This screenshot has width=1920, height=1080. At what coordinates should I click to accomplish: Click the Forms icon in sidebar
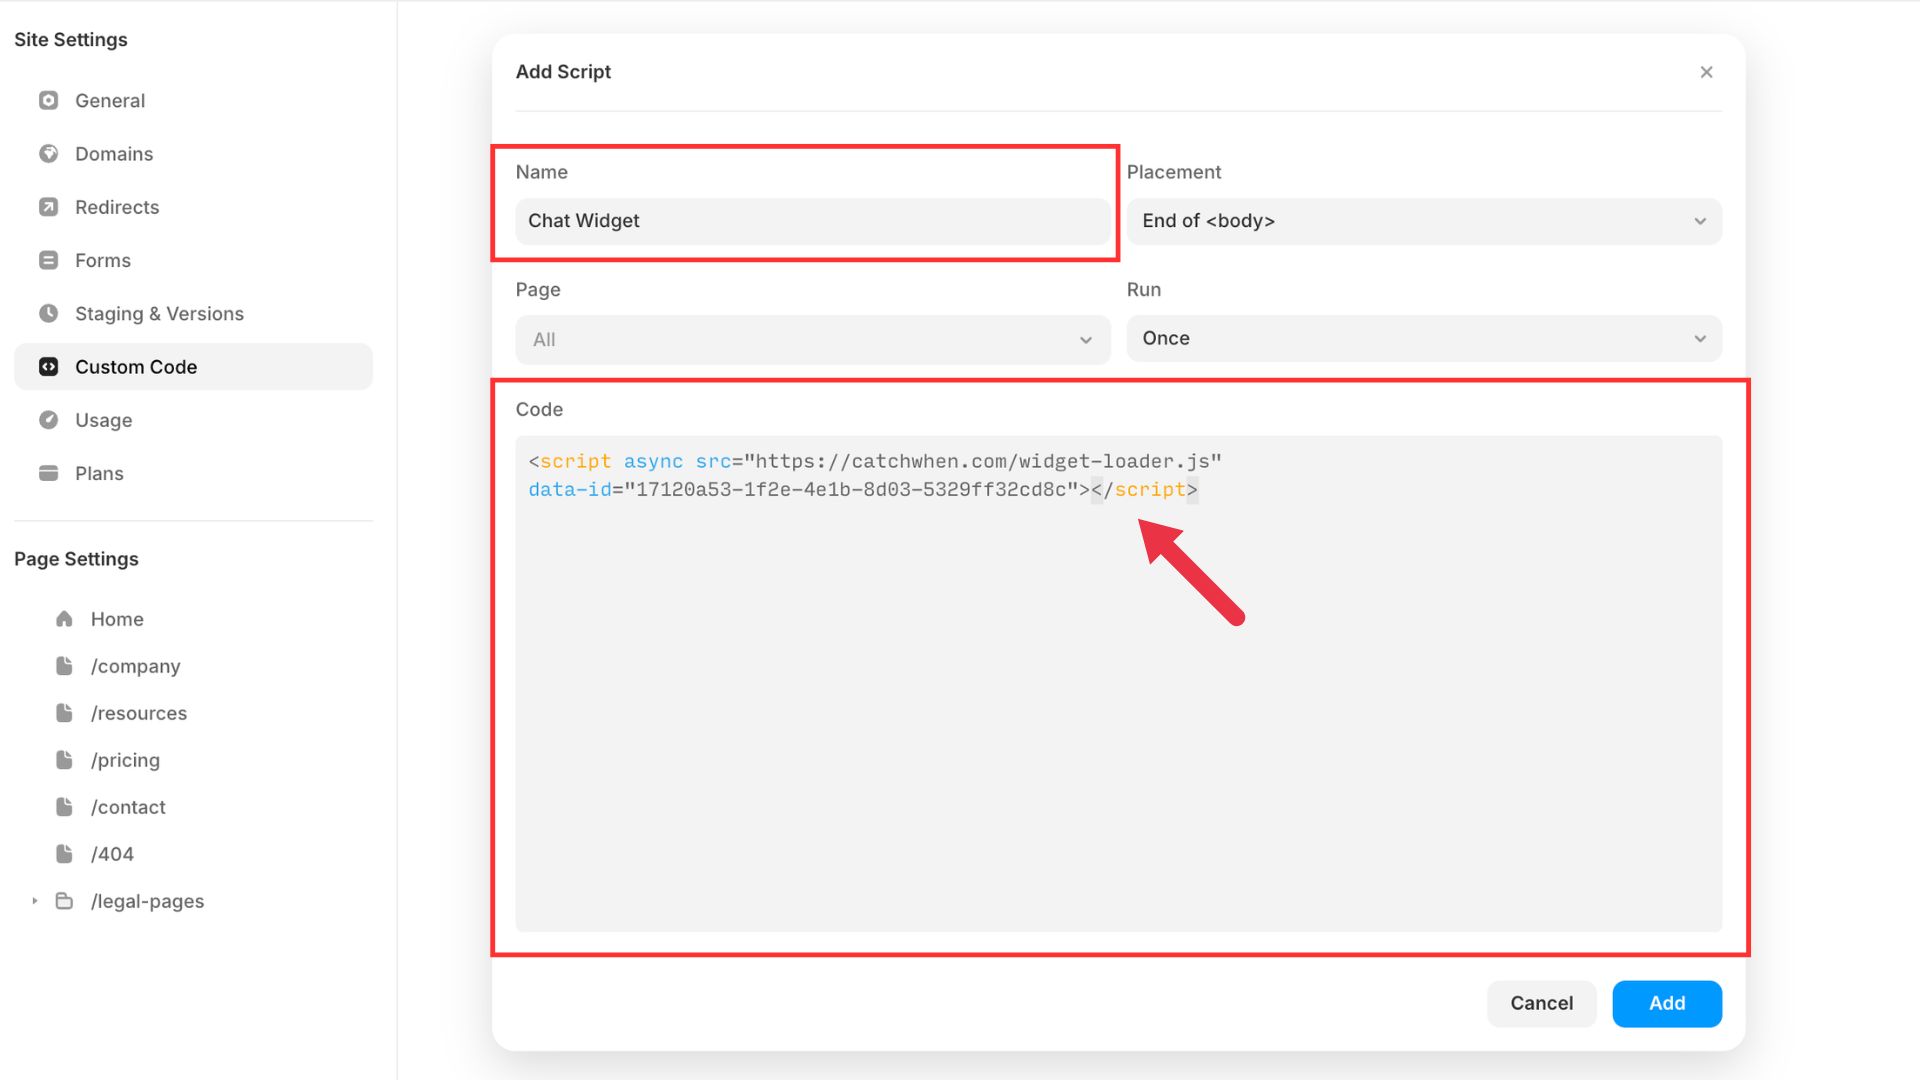48,260
